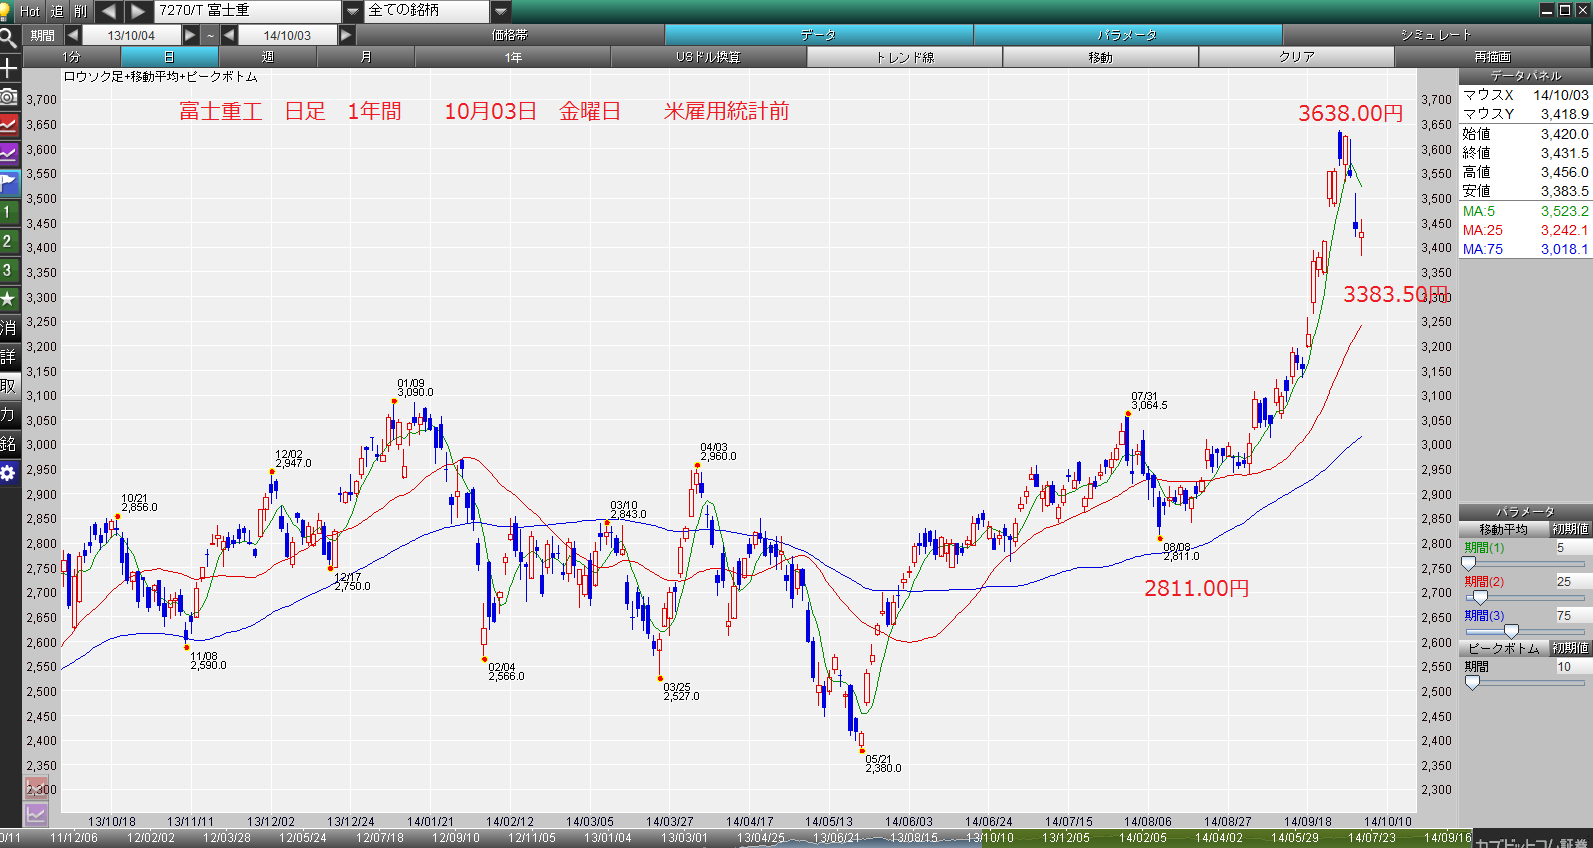Select the 週 weekly timeframe tab
Viewport: 1593px width, 848px height.
coord(267,57)
